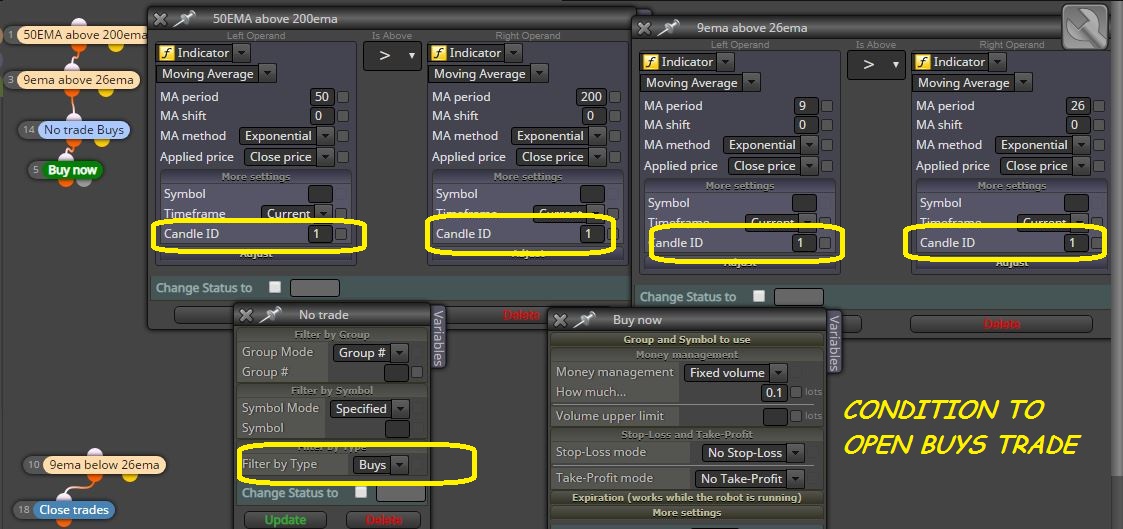This screenshot has width=1123, height=529.
Task: Click the wrench tool icon at top right
Action: tap(1084, 29)
